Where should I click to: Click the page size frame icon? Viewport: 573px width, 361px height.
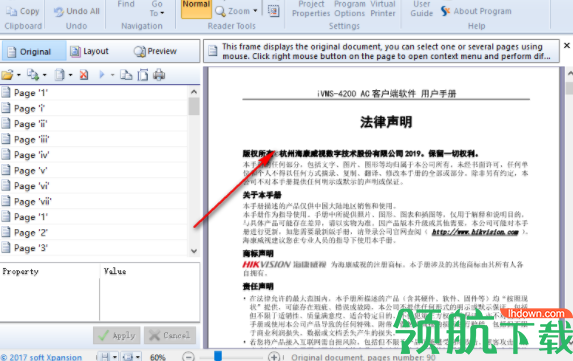pos(143,75)
